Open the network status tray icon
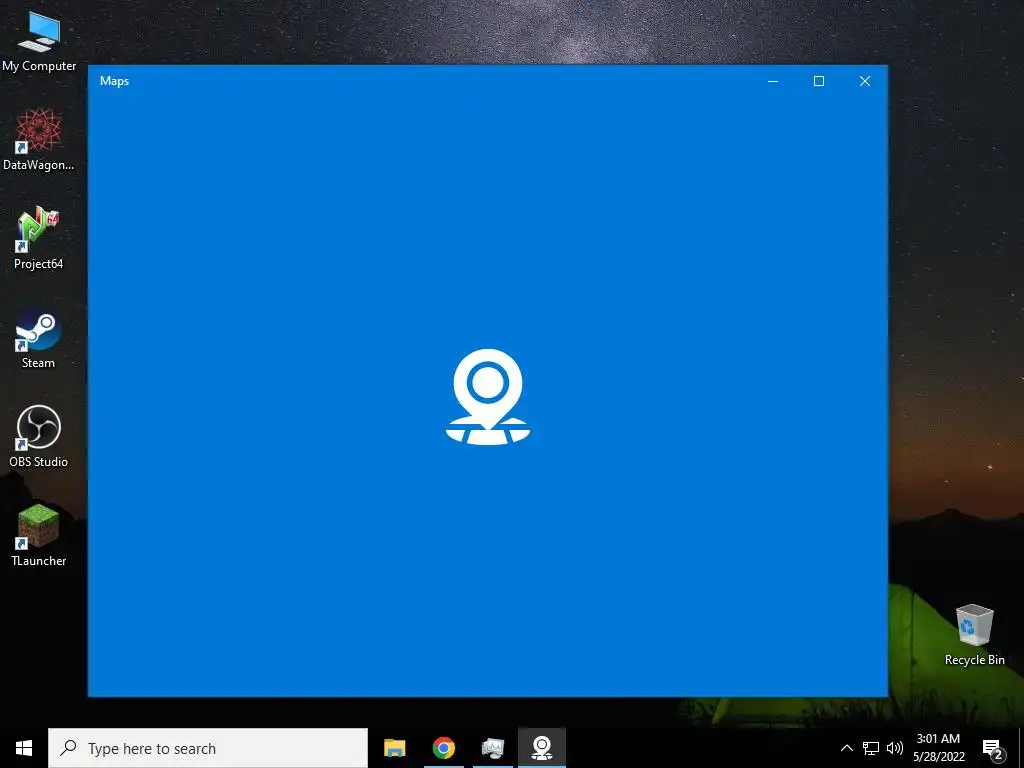The height and width of the screenshot is (768, 1024). 871,748
